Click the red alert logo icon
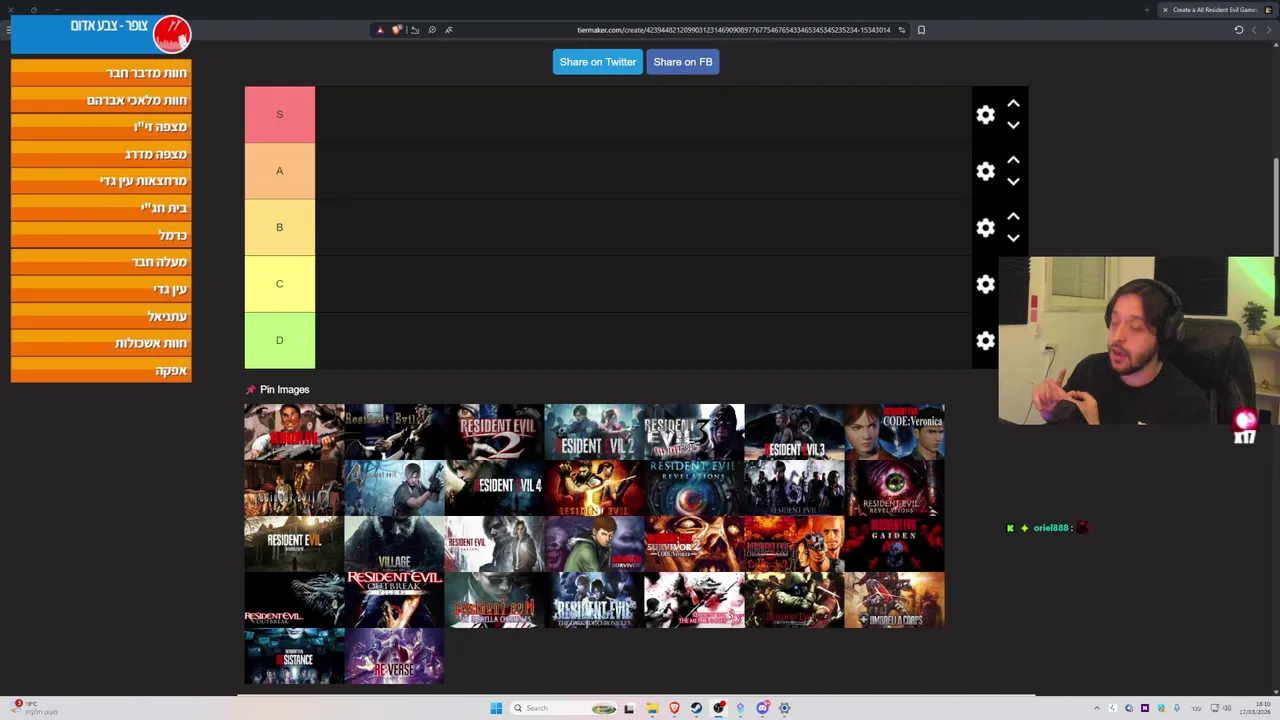The height and width of the screenshot is (720, 1280). (171, 34)
